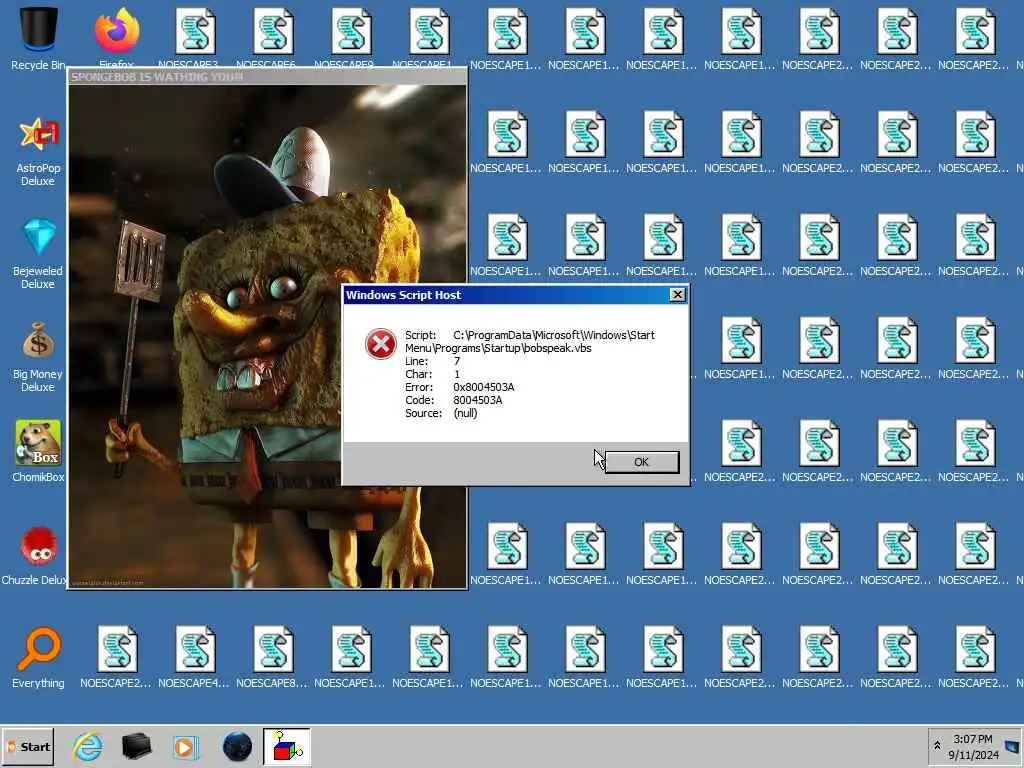
Task: Select the NOESCAPE8 script file icon
Action: pos(273,657)
